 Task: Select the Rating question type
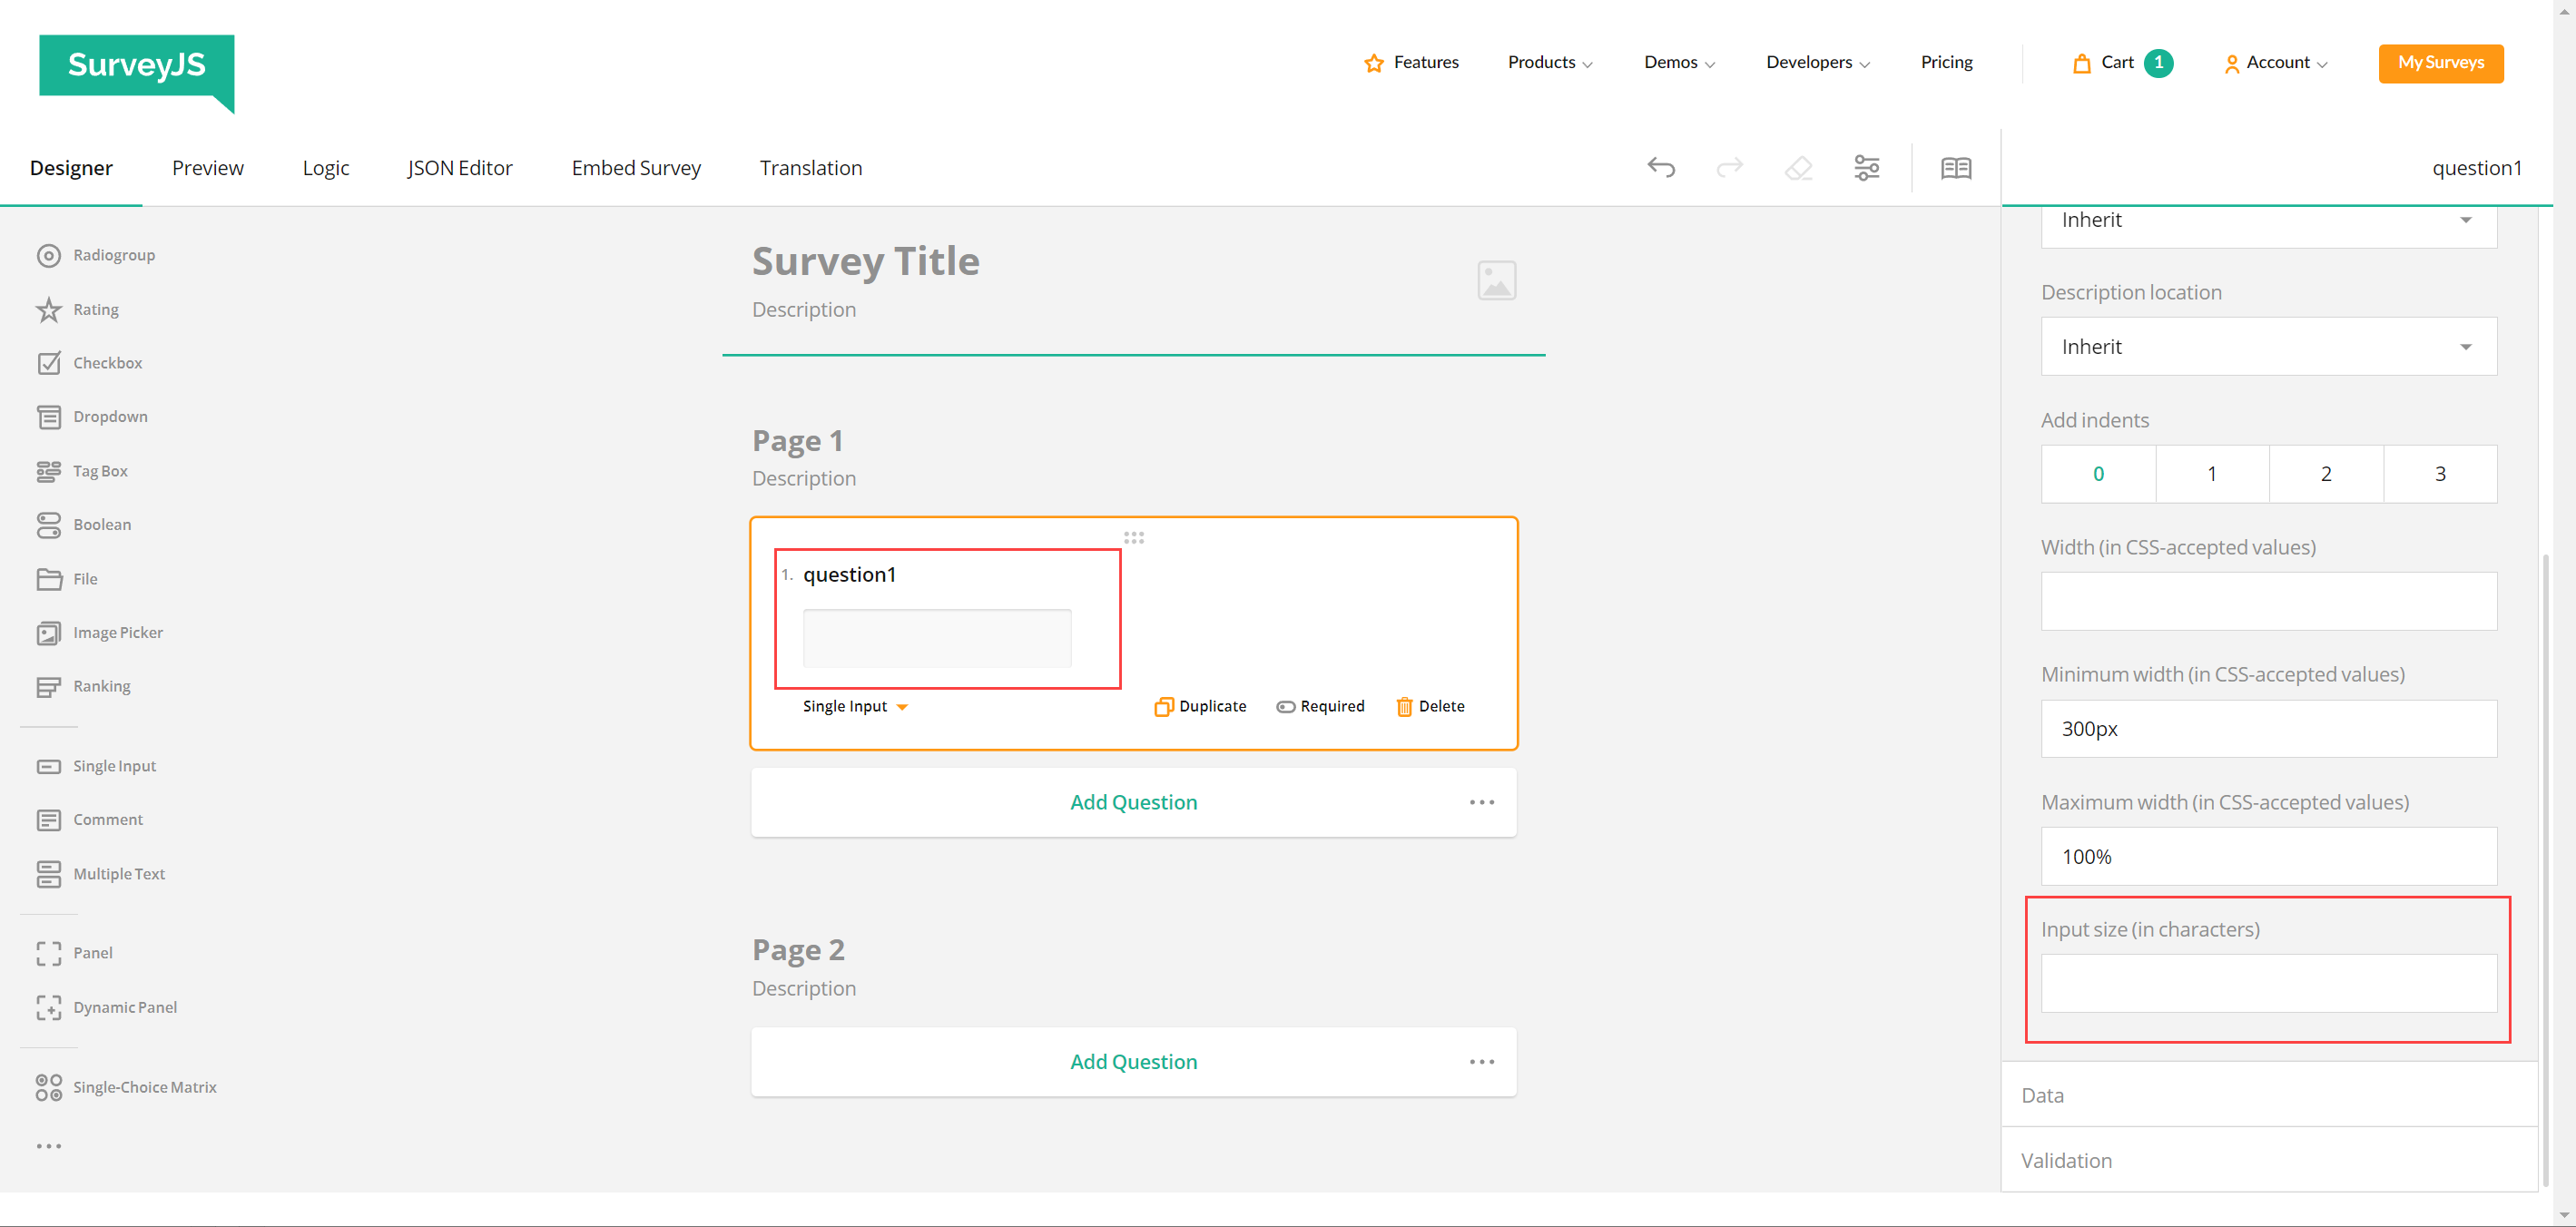(95, 309)
